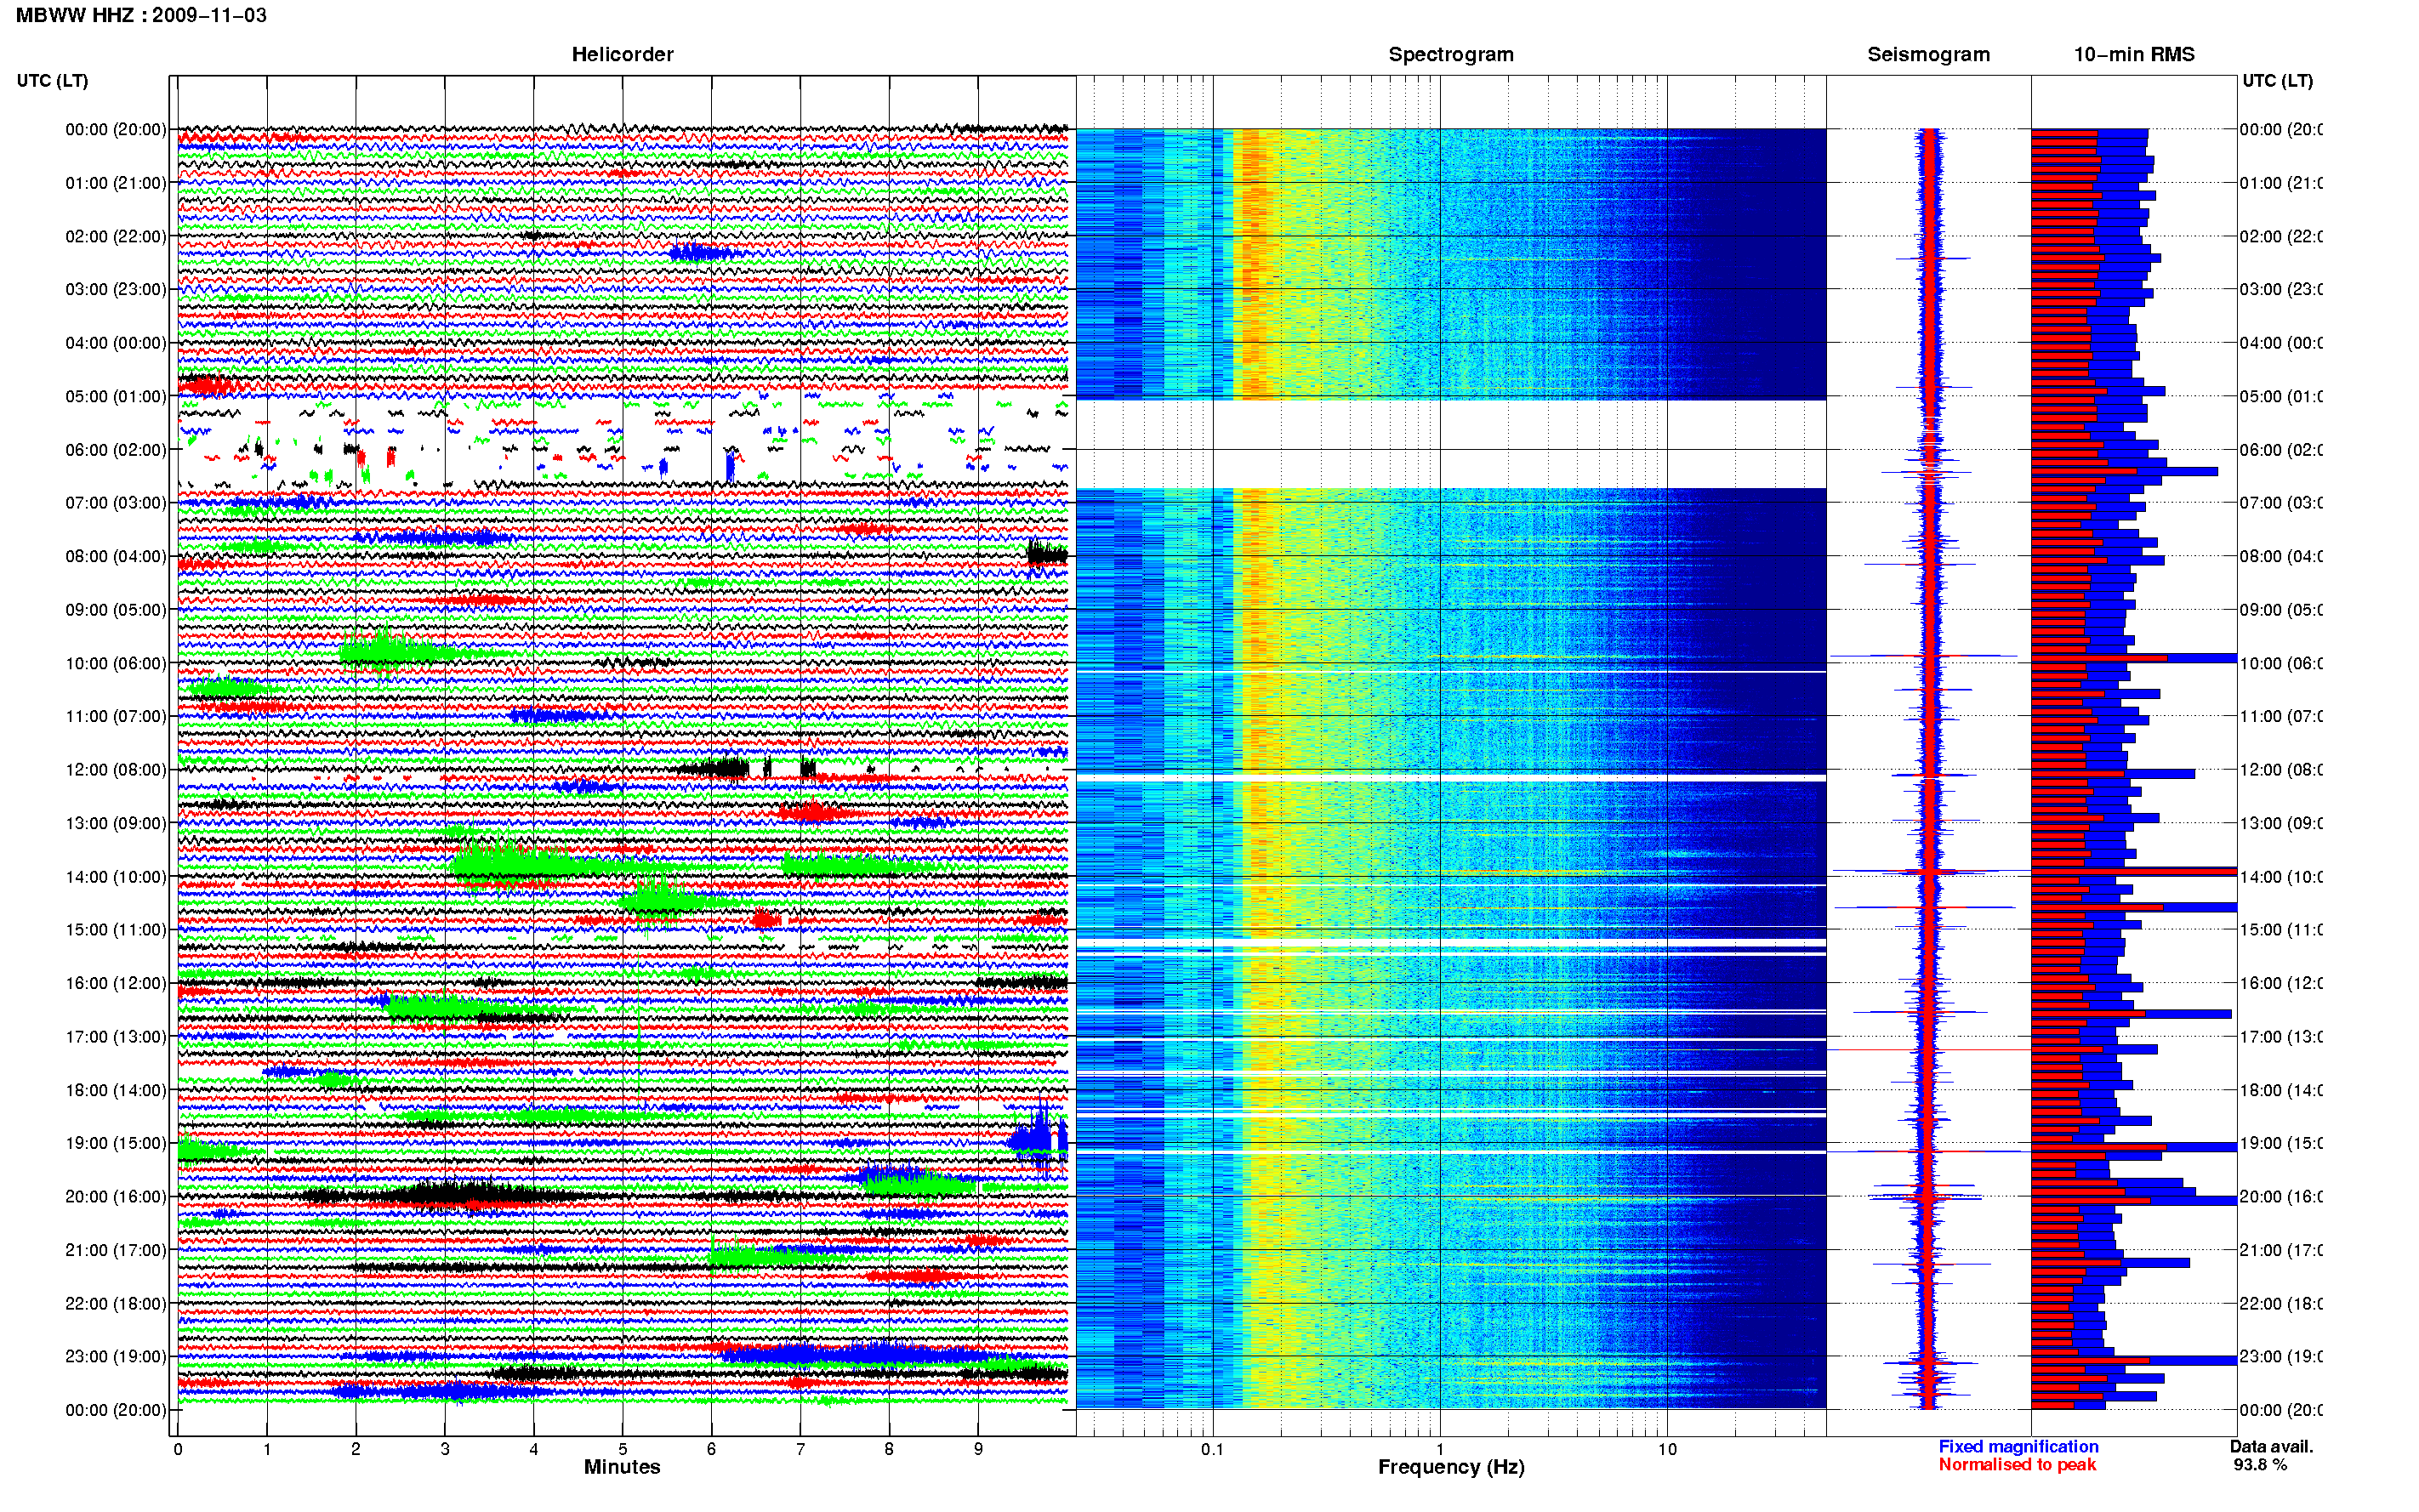Click the MBWW HHZ station date title
The width and height of the screenshot is (2419, 1512).
point(141,15)
